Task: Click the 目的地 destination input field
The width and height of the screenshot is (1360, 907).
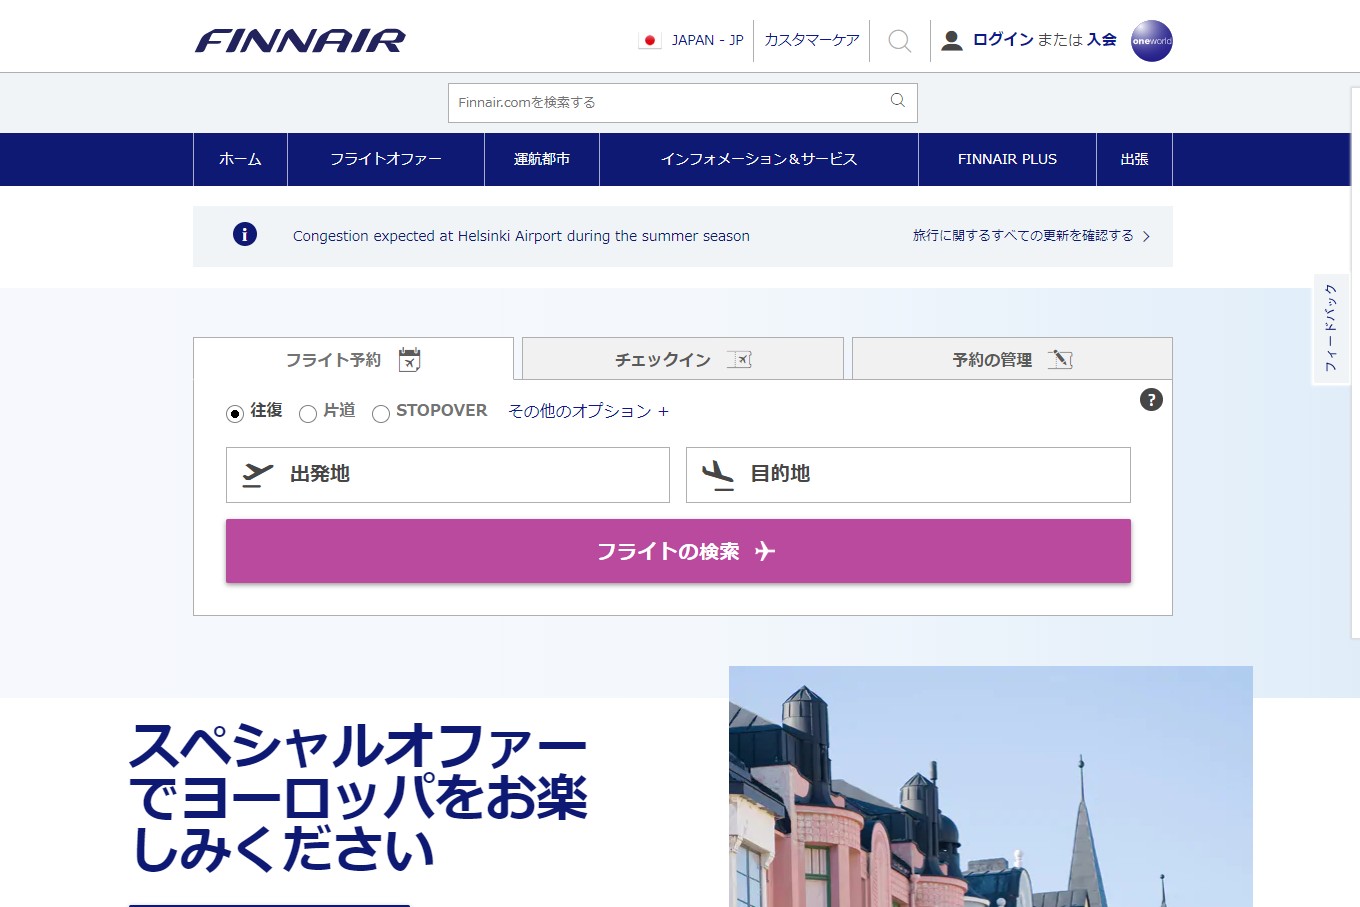Action: [908, 474]
